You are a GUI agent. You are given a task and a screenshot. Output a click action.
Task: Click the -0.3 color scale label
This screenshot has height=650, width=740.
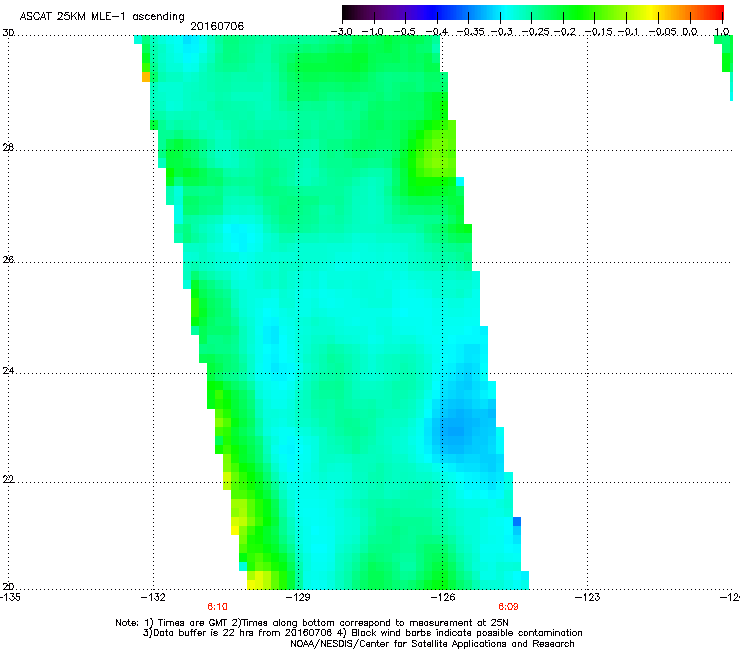click(x=502, y=32)
